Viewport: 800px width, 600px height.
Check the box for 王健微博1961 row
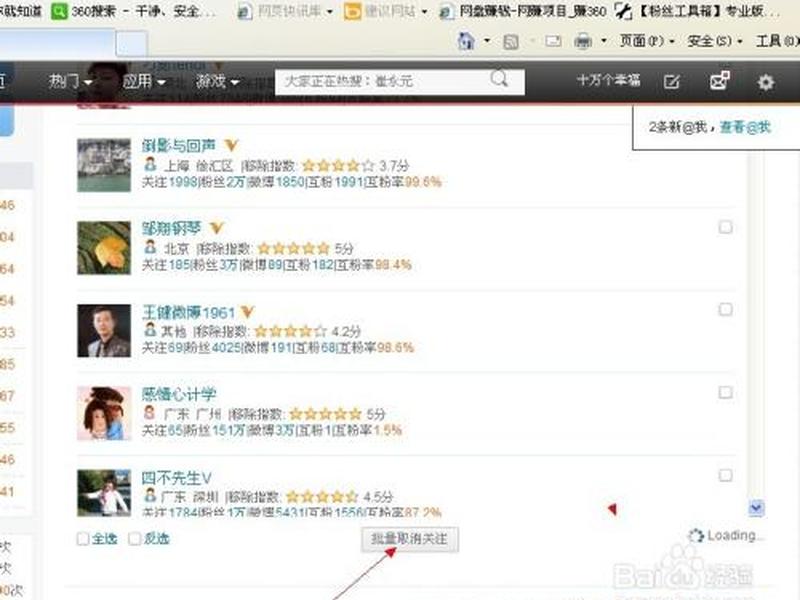tap(725, 310)
